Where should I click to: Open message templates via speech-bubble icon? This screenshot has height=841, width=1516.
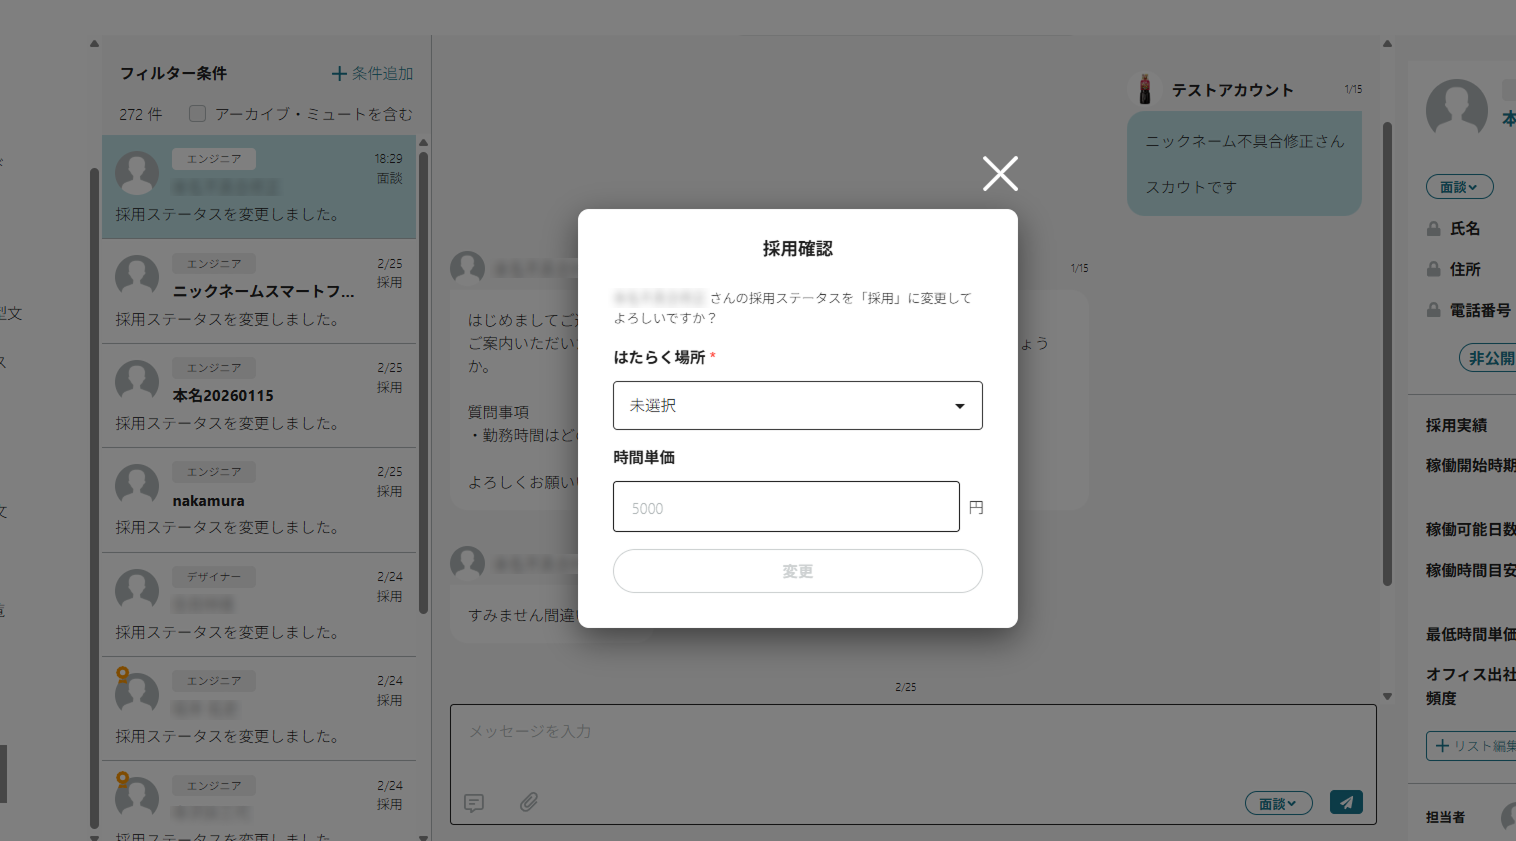[473, 803]
